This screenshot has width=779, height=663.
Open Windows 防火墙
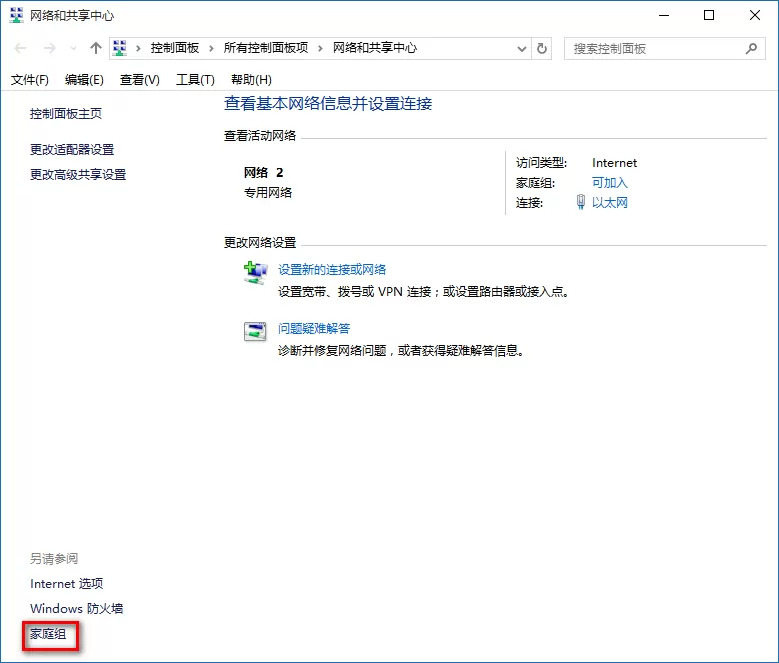click(77, 608)
